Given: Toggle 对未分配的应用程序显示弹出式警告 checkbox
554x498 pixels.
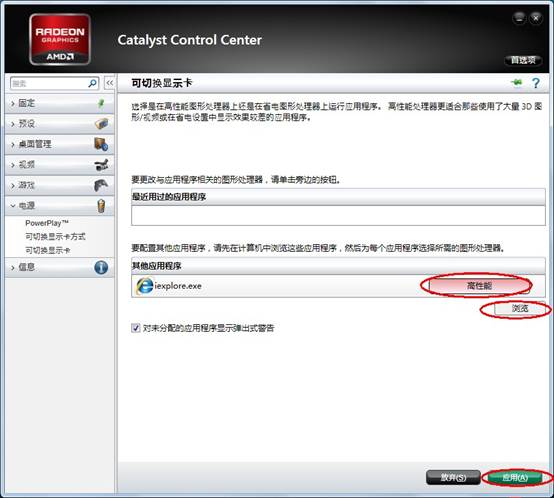Looking at the screenshot, I should [136, 328].
